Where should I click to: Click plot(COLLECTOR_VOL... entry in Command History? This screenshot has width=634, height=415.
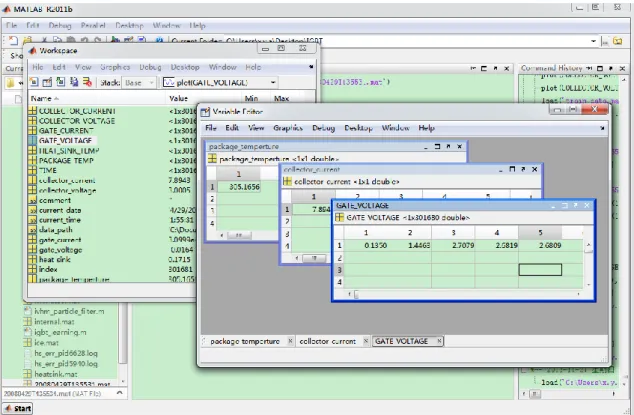(579, 88)
